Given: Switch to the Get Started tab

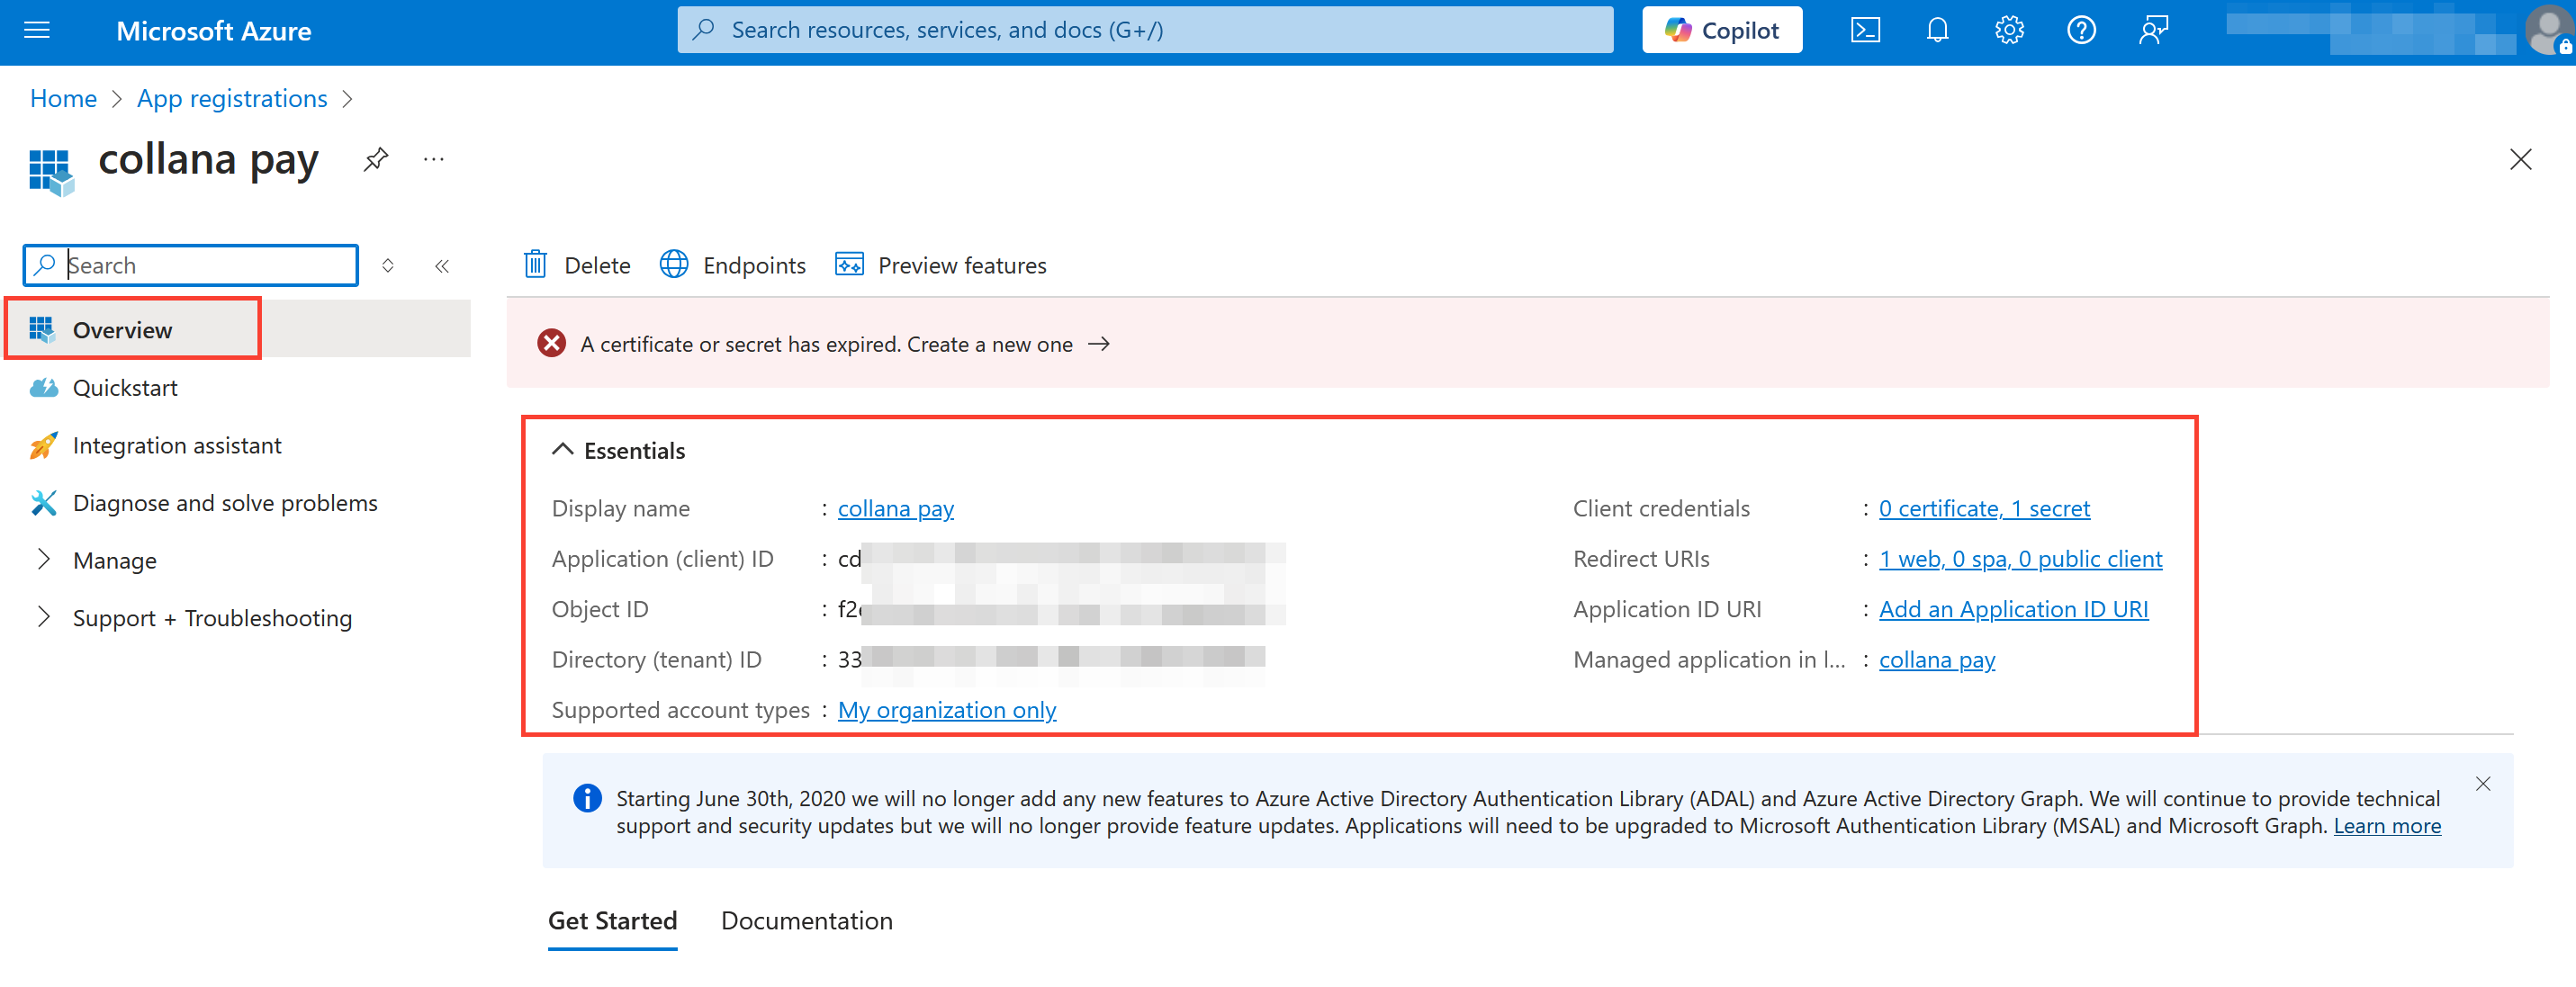Looking at the screenshot, I should point(612,920).
